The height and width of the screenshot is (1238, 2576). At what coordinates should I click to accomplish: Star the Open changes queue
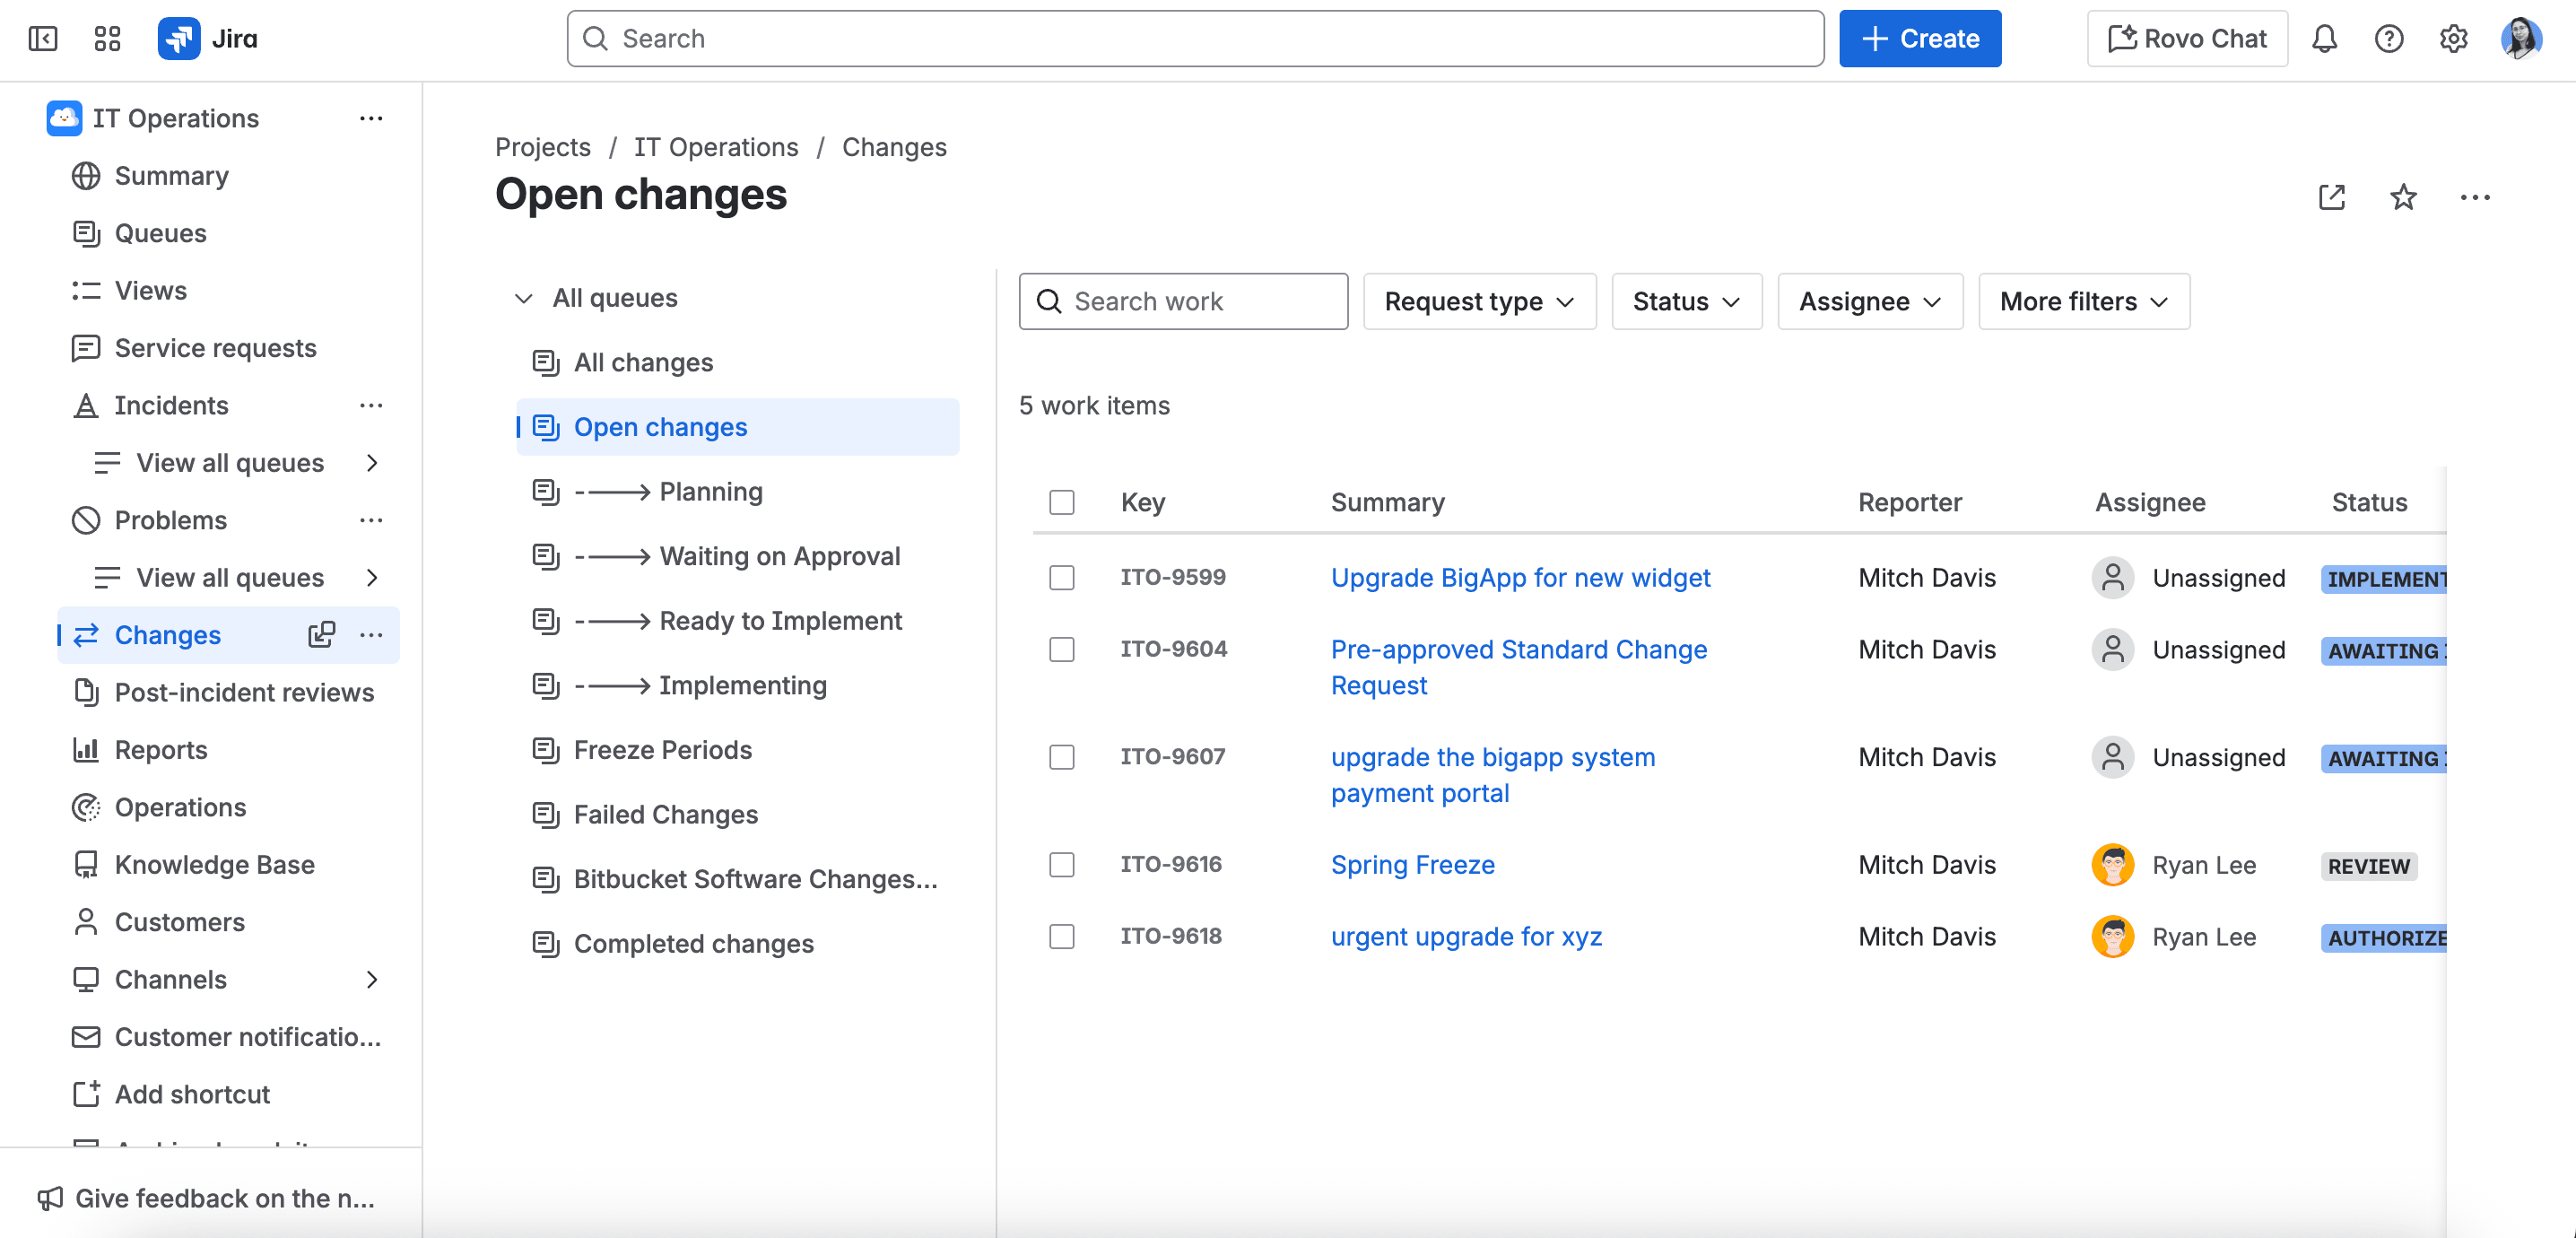[x=2403, y=197]
